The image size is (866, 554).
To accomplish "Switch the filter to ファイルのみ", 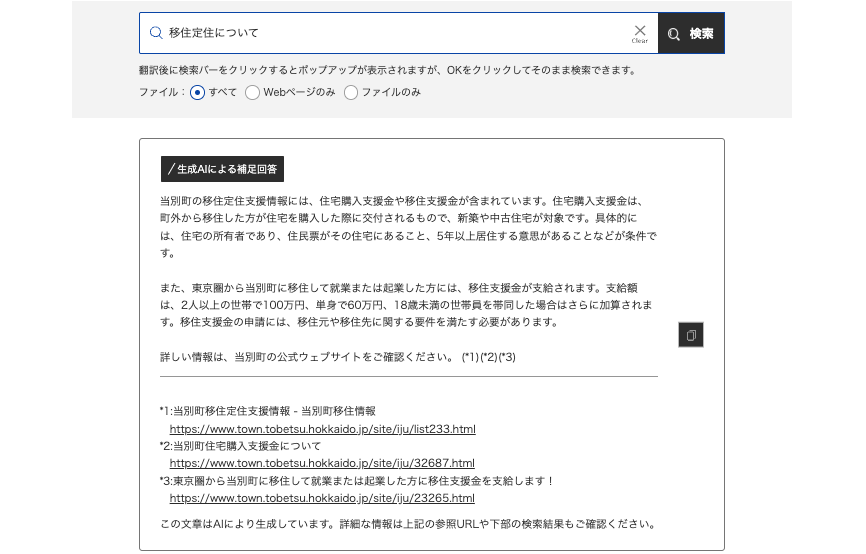I will (x=351, y=92).
